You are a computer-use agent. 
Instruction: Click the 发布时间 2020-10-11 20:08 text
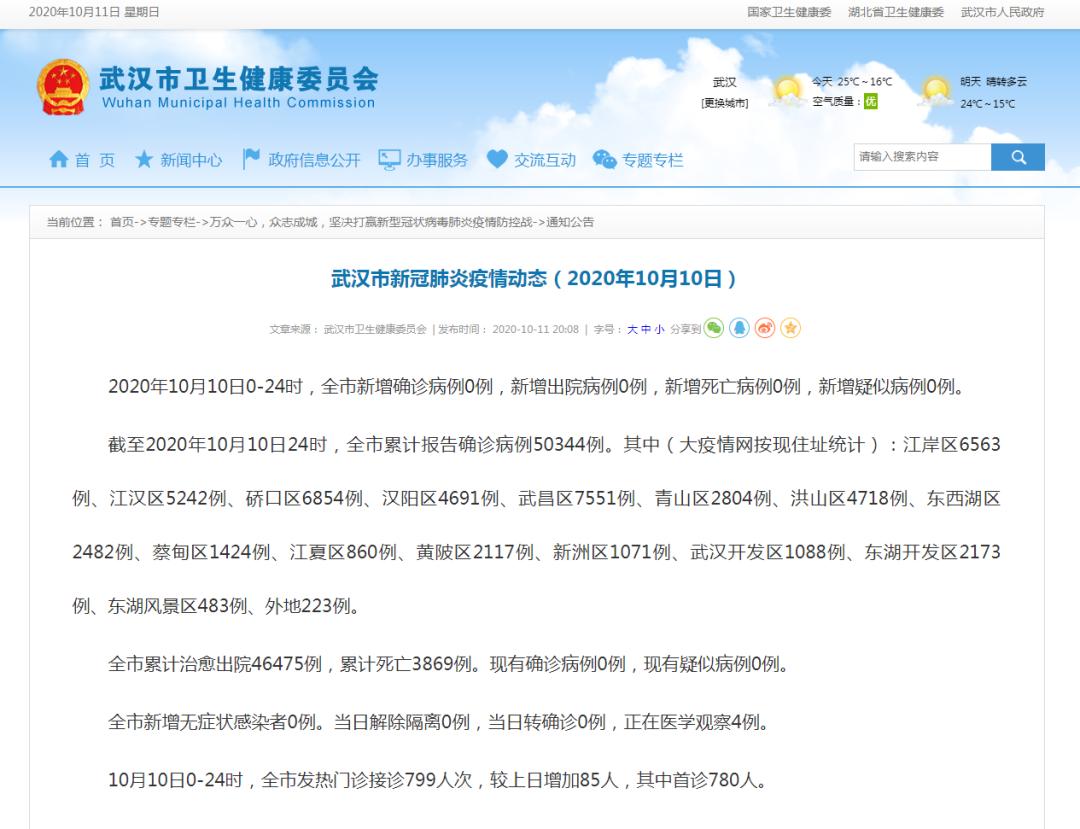coord(508,329)
